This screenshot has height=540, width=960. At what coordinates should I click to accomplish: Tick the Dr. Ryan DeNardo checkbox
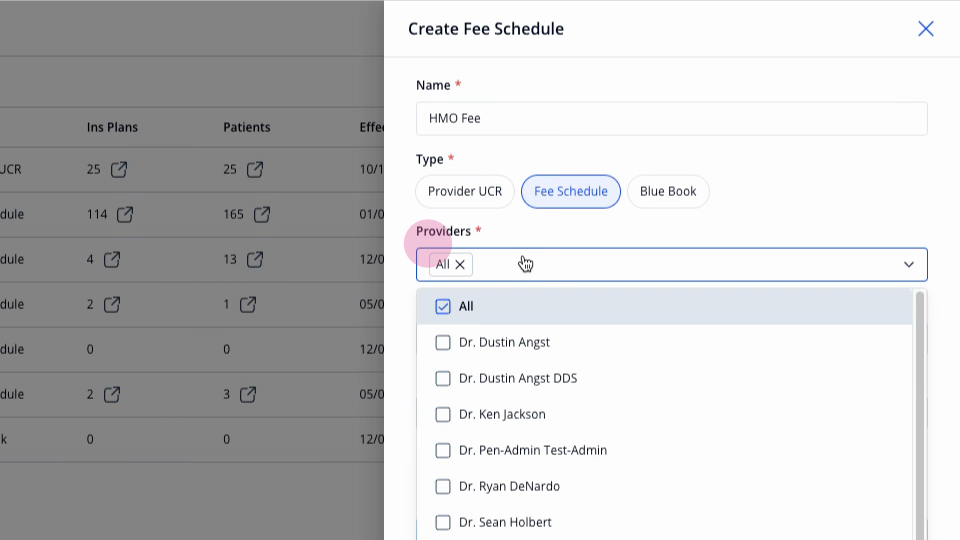[443, 486]
